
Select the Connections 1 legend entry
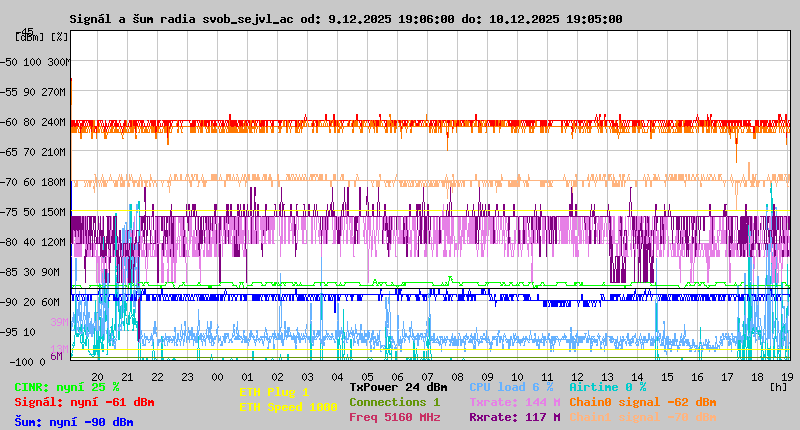click(395, 402)
